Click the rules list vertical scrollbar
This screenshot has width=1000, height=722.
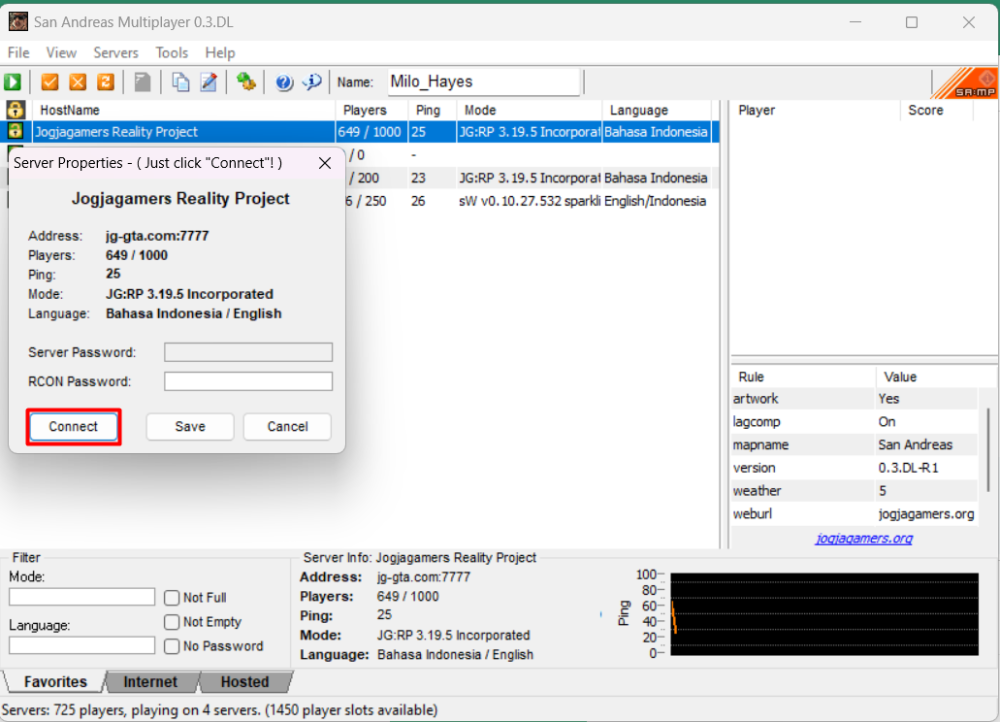point(989,450)
